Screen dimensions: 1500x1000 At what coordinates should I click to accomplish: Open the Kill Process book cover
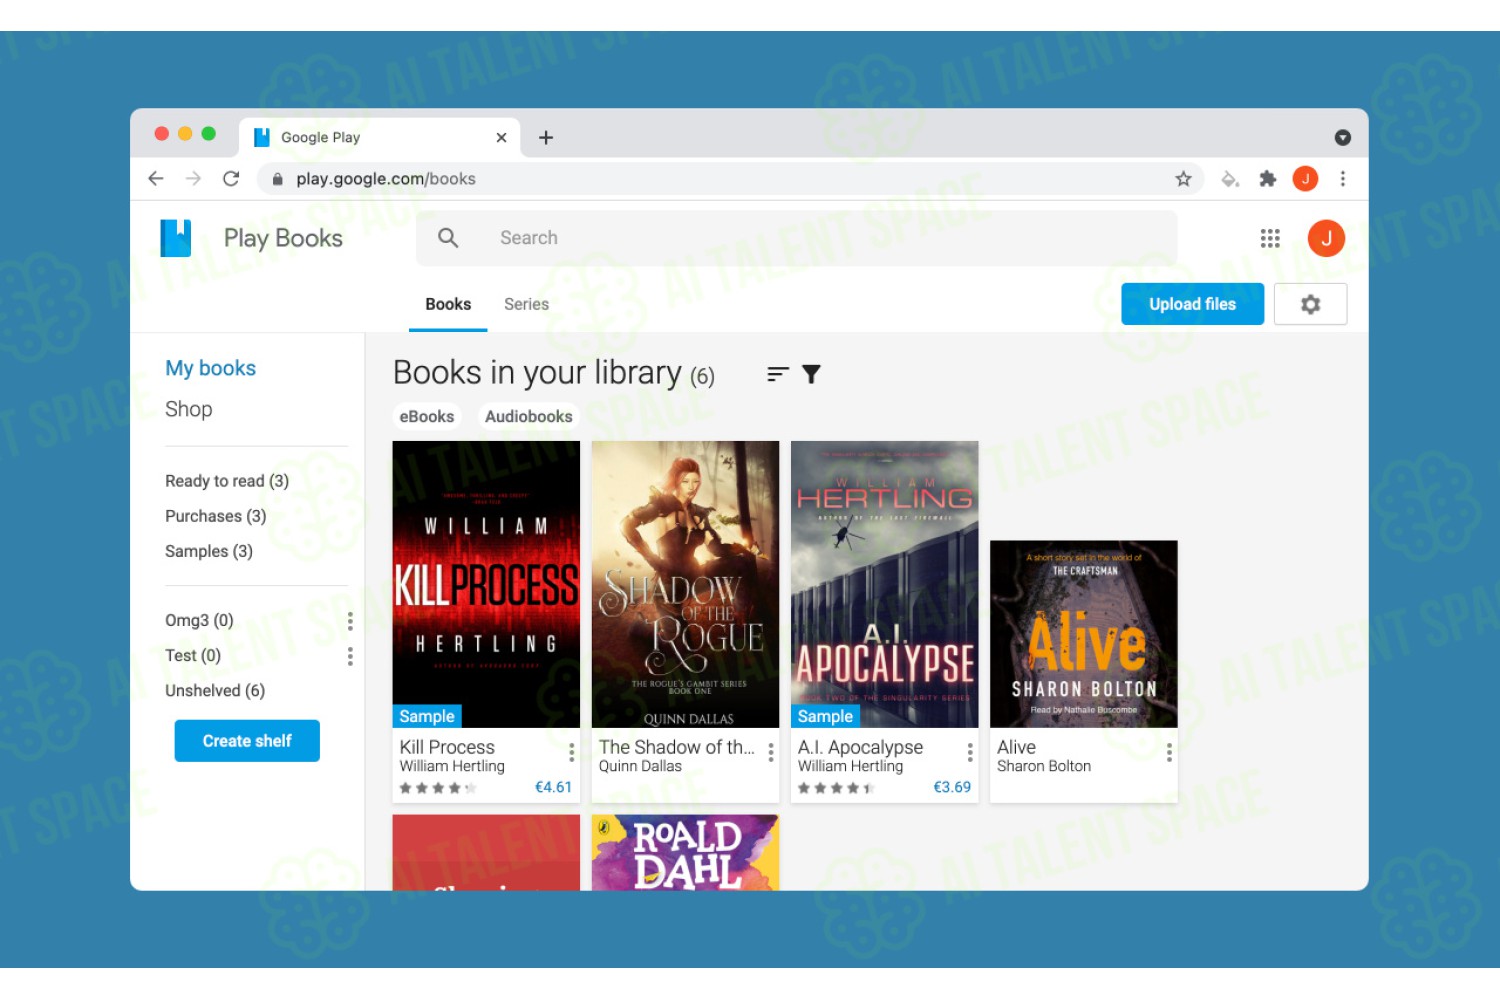[486, 584]
